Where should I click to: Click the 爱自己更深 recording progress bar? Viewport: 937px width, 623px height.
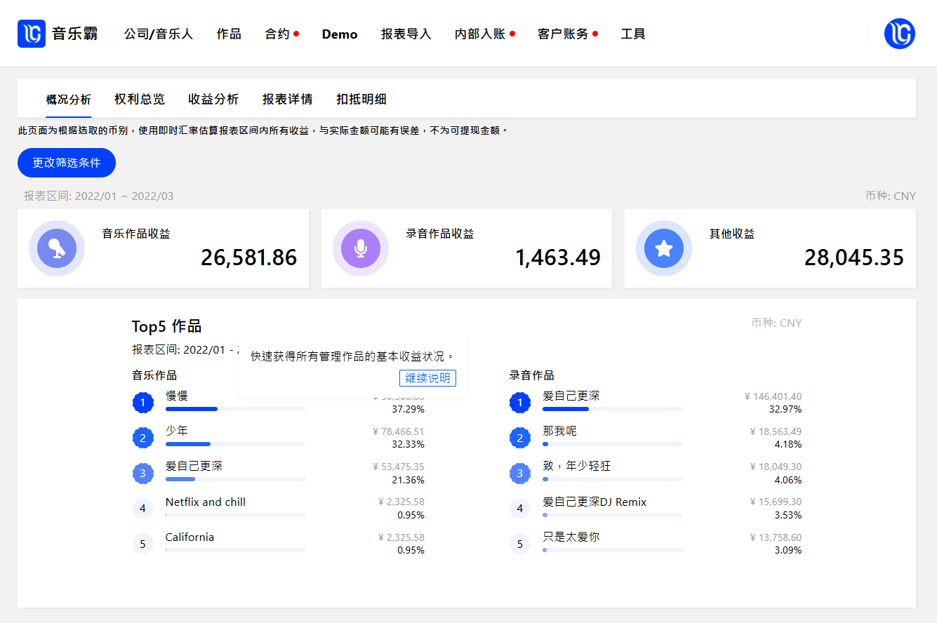[613, 409]
